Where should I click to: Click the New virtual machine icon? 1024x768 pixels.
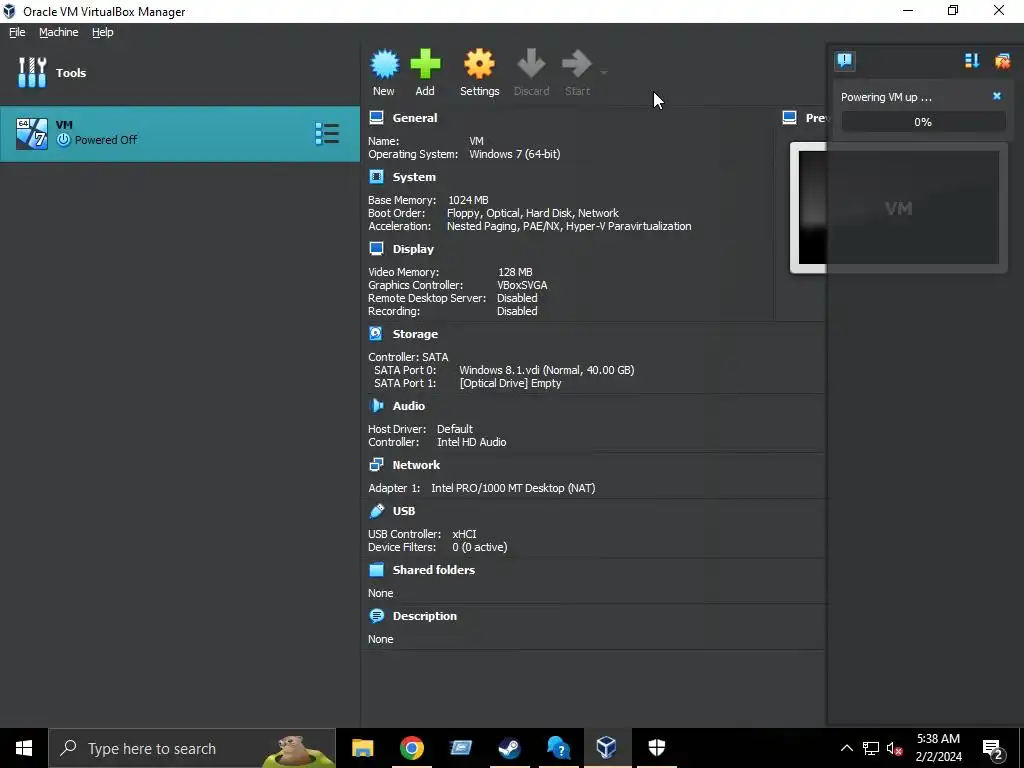pyautogui.click(x=384, y=64)
